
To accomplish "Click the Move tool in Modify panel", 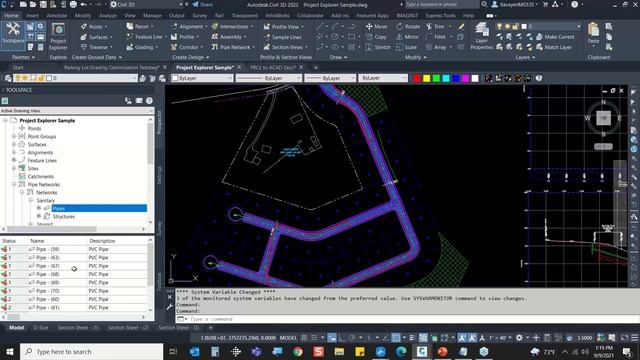I will tap(376, 27).
